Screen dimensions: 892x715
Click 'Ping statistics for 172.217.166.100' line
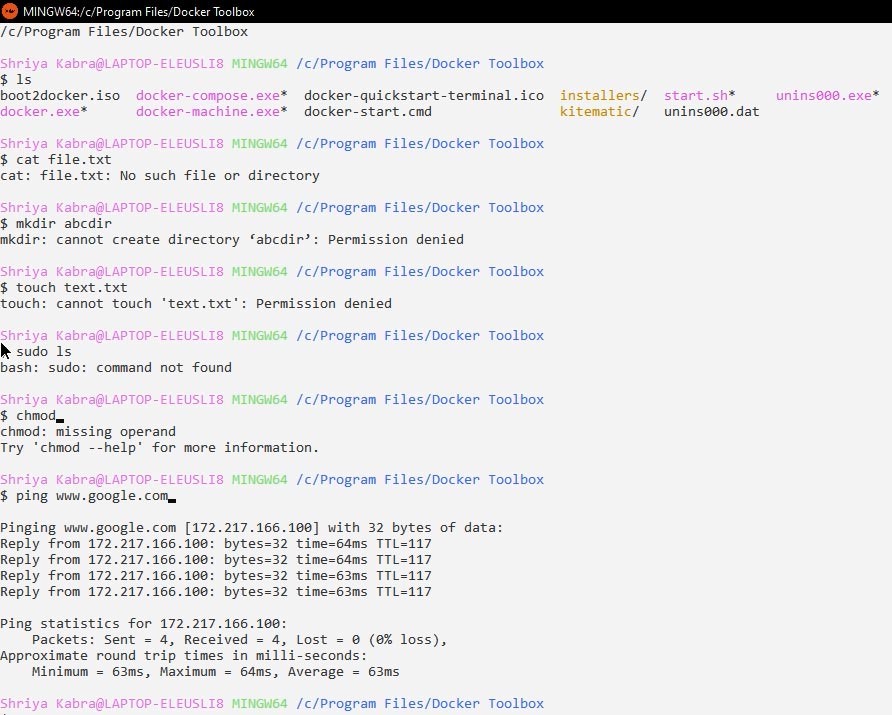pos(143,623)
